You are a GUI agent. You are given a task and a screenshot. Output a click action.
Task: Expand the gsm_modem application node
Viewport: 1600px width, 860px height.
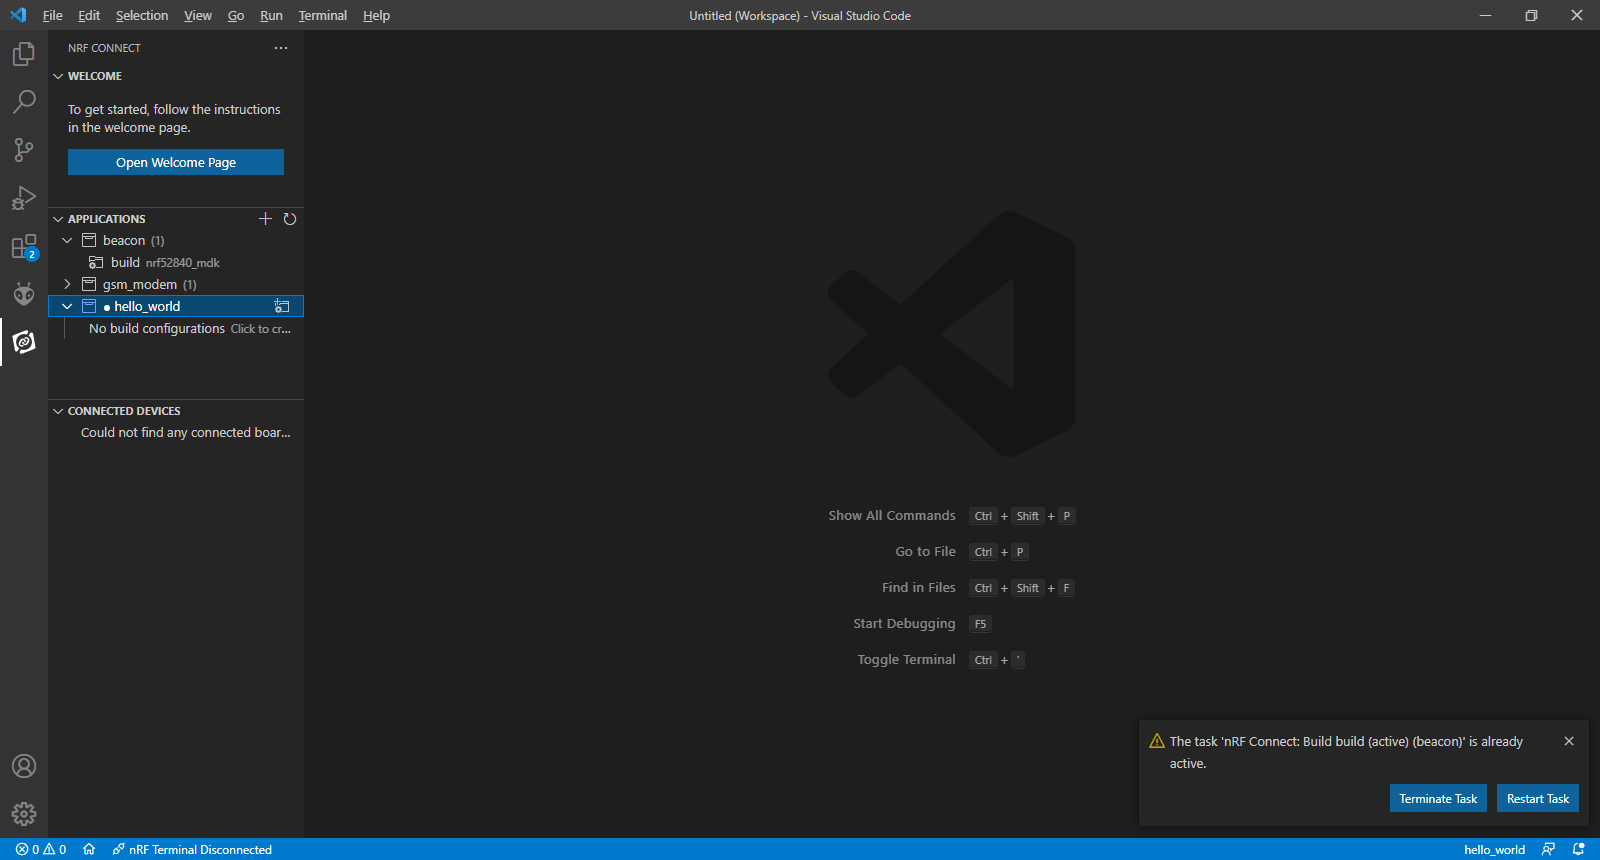click(67, 285)
